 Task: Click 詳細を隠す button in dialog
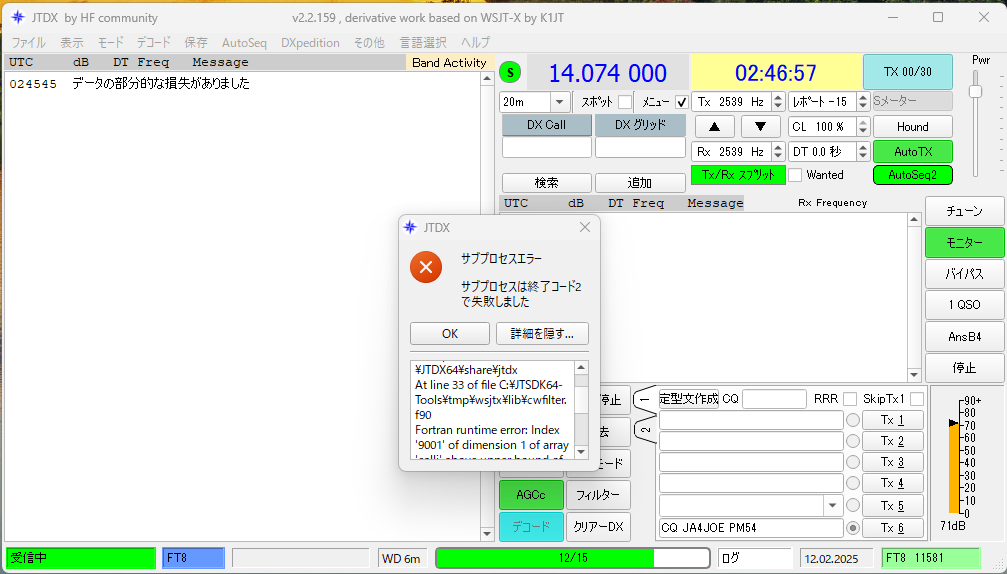click(542, 333)
